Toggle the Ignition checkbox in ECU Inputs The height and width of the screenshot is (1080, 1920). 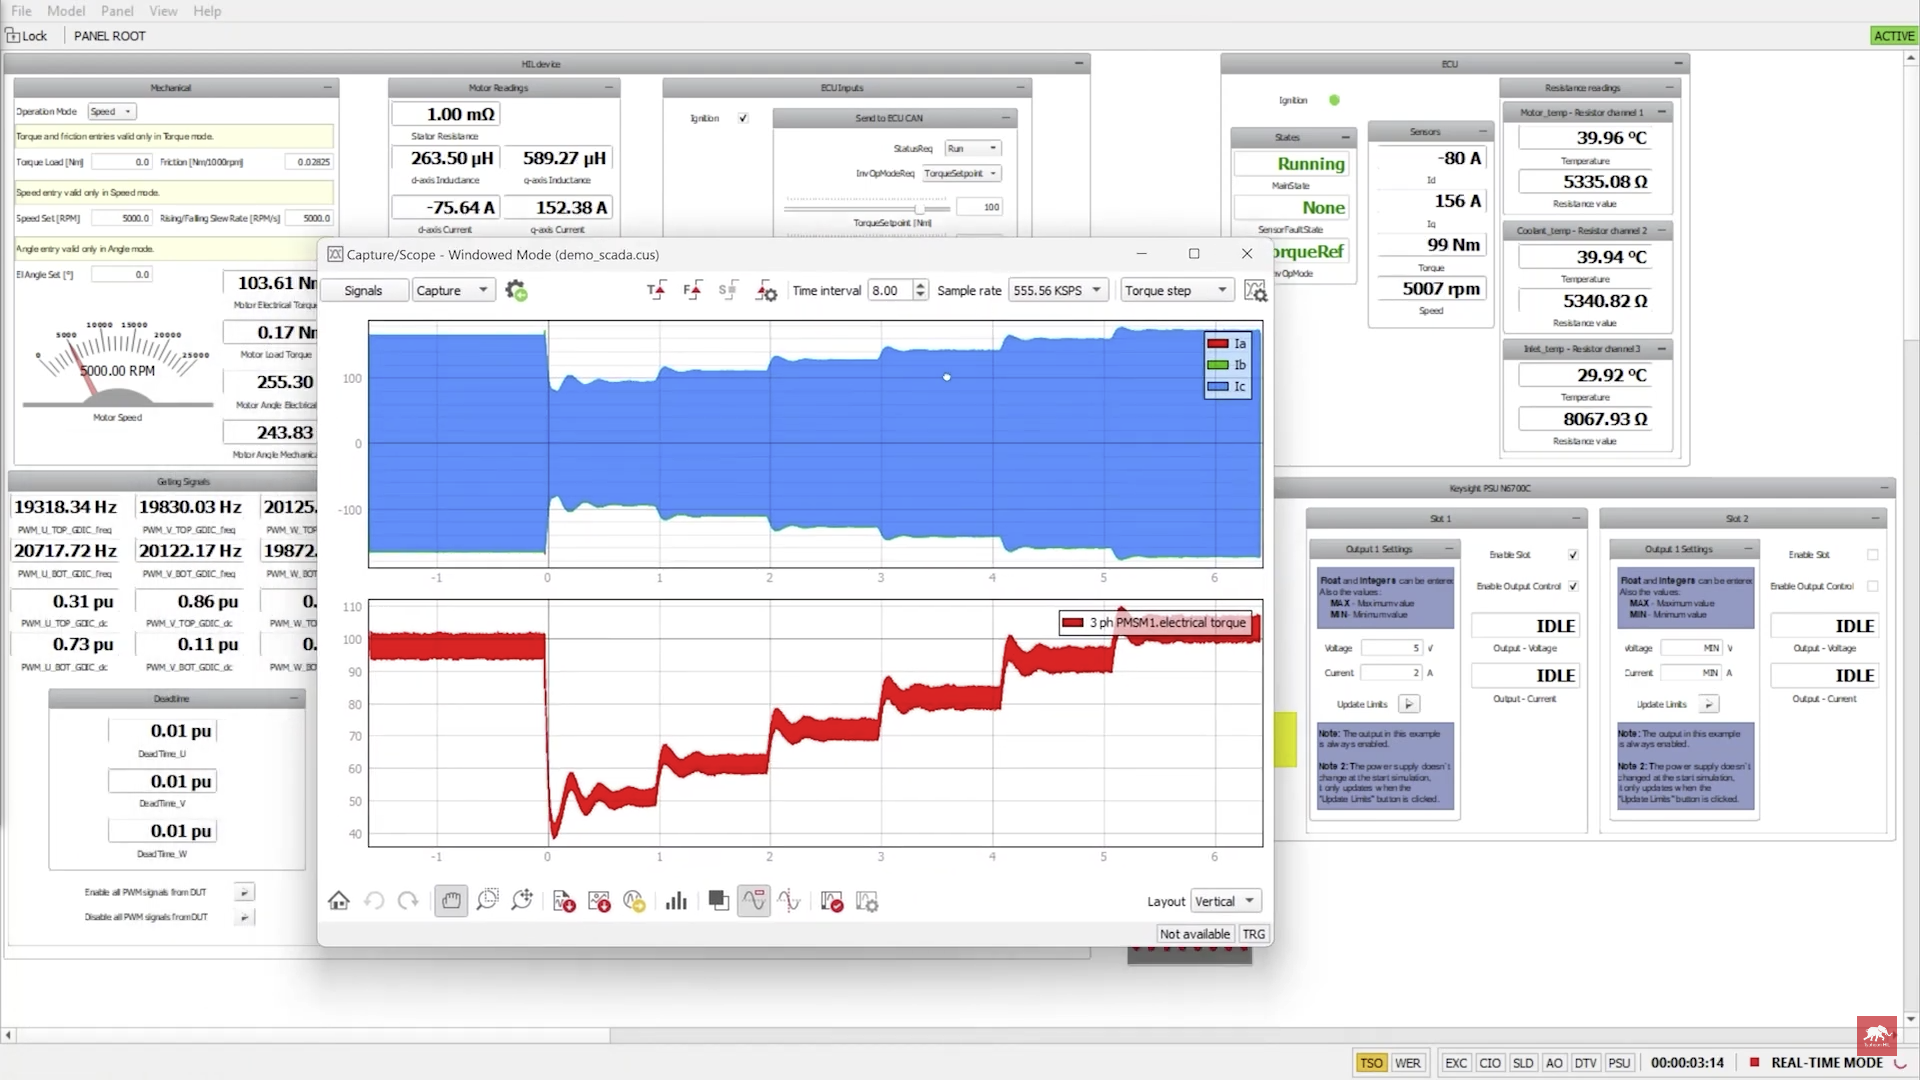click(x=743, y=118)
